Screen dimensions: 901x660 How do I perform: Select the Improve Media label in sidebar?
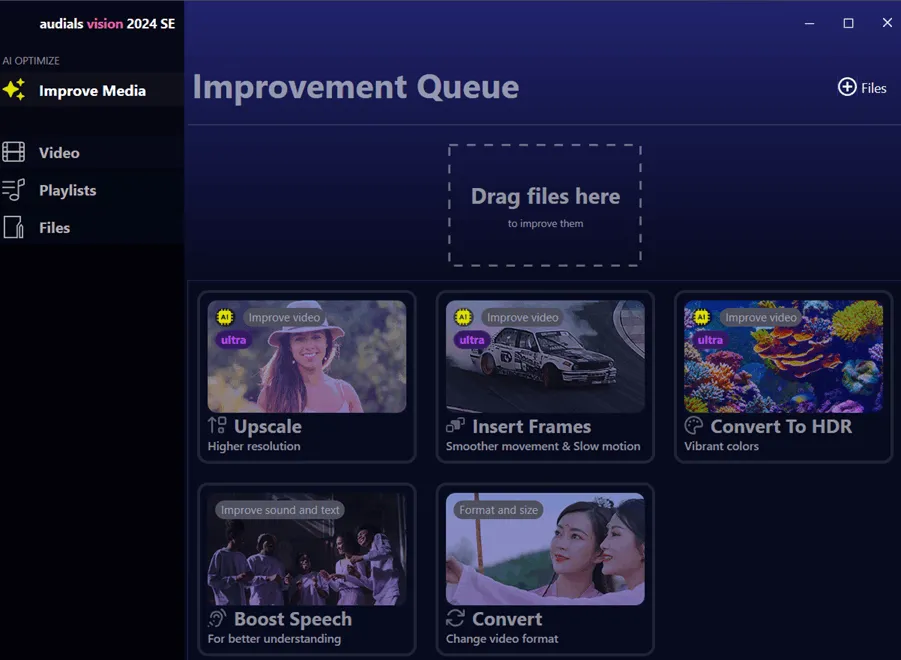tap(92, 91)
